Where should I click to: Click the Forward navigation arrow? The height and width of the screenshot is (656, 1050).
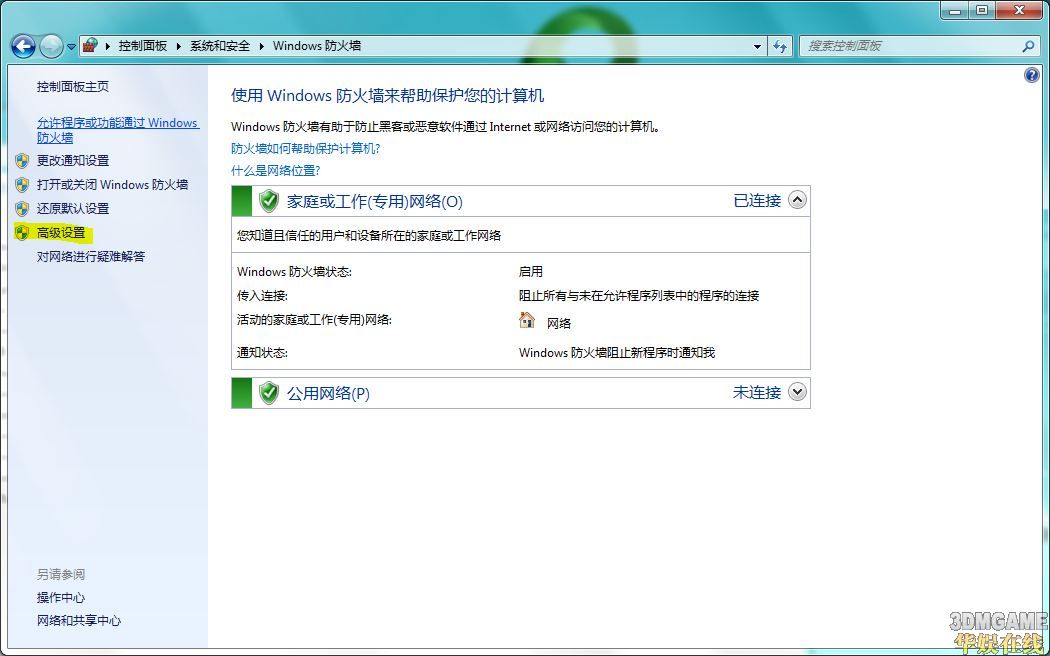coord(52,46)
